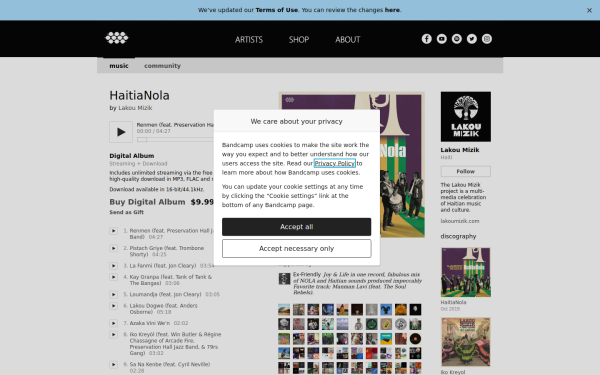This screenshot has width=600, height=375.
Task: Switch to the music tab
Action: coord(119,66)
